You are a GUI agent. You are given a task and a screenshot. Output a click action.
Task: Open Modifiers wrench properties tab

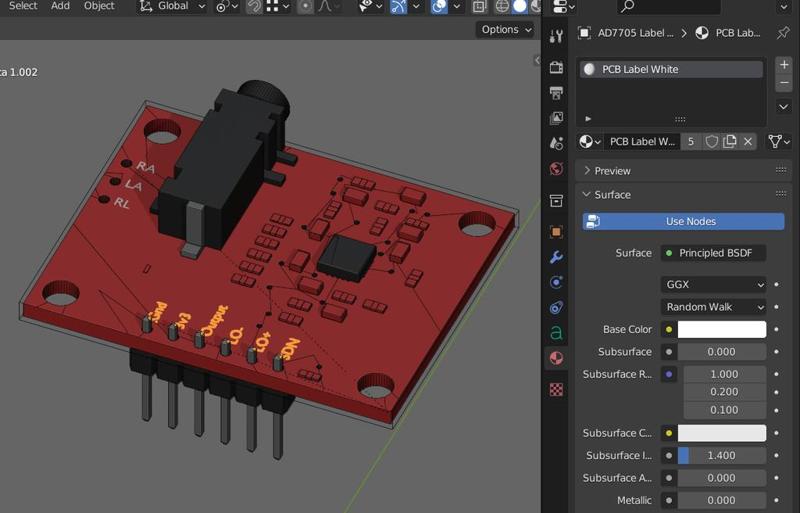coord(556,257)
